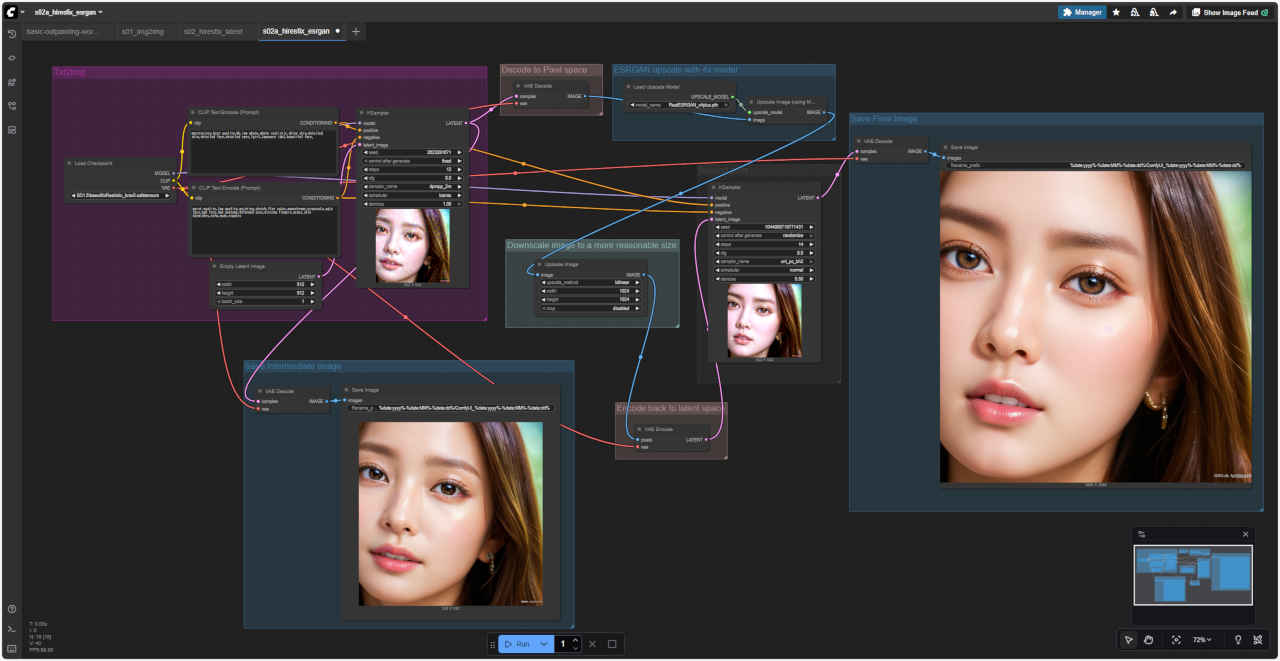The image size is (1280, 661).
Task: Click the share arrow icon
Action: pyautogui.click(x=1172, y=12)
